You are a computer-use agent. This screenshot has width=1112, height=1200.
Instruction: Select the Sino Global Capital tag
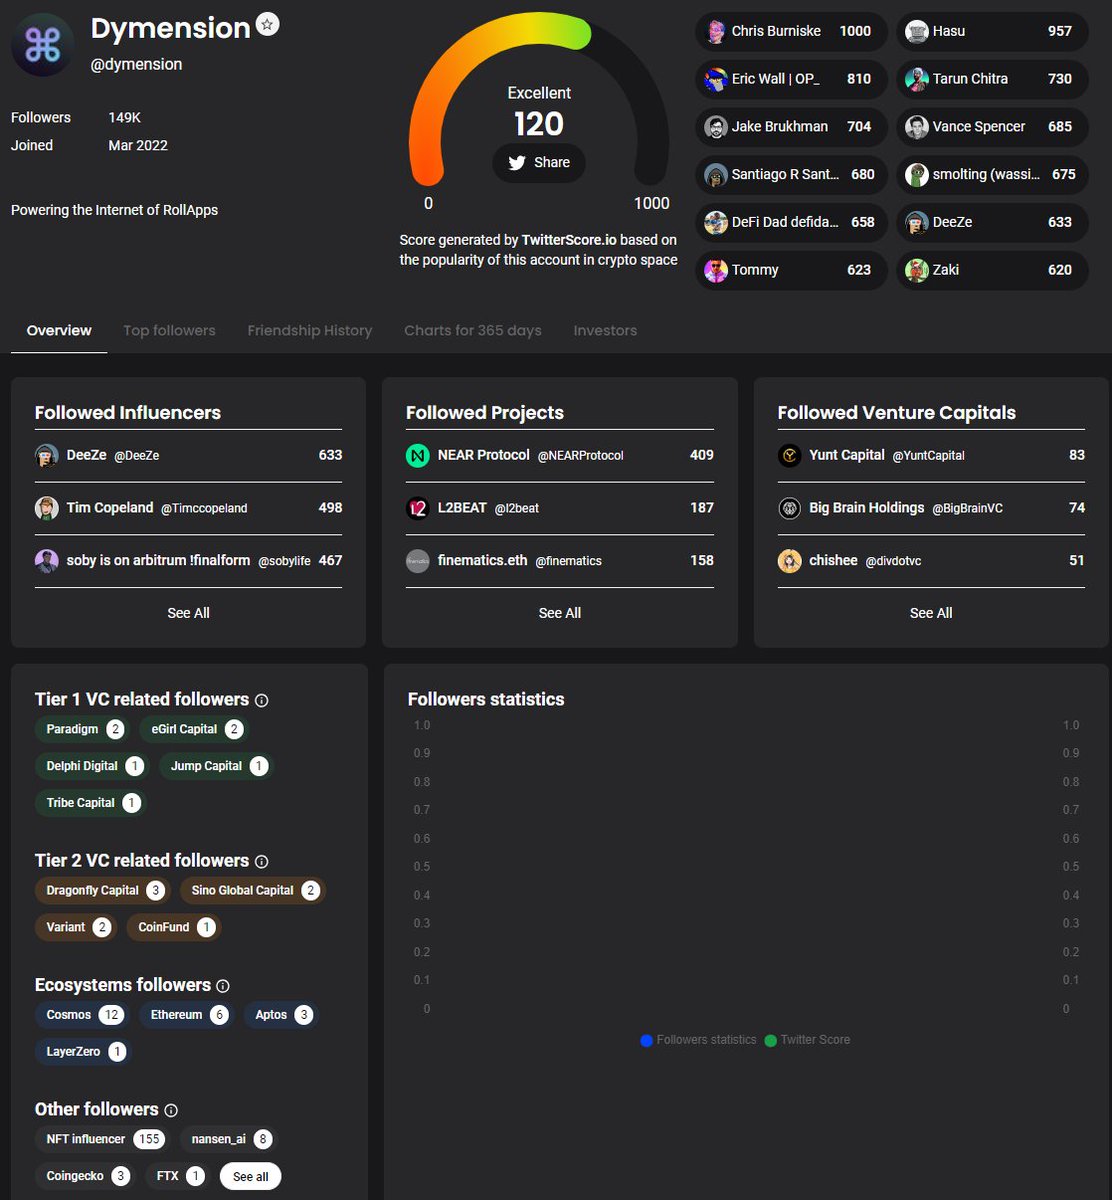(253, 891)
